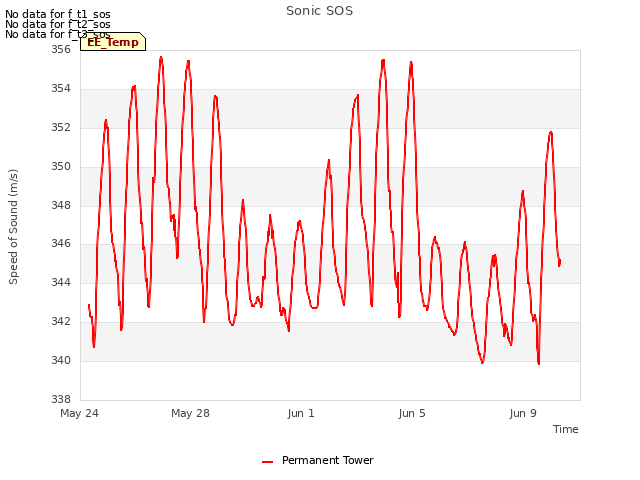Click the red Permanent Tower legend swatch
This screenshot has width=640, height=480.
[x=267, y=462]
